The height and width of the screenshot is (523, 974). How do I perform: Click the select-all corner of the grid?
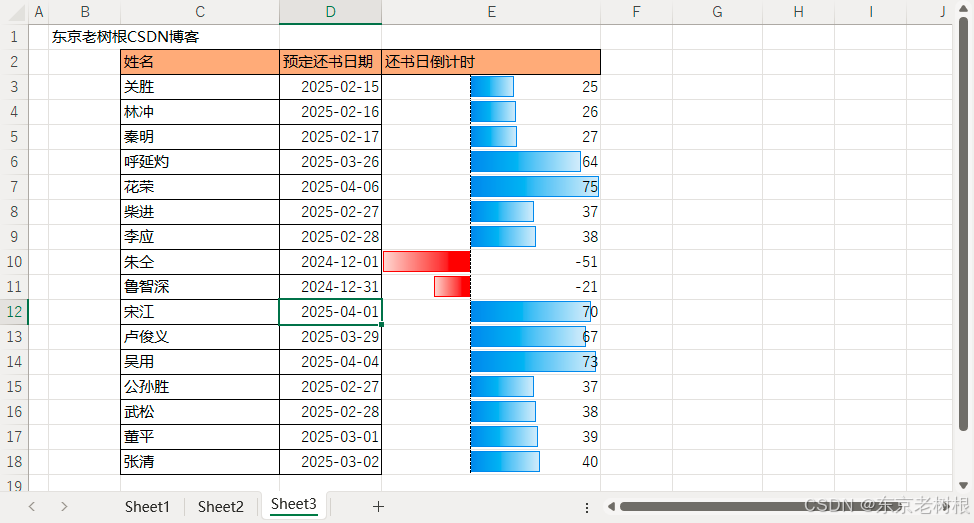(14, 12)
